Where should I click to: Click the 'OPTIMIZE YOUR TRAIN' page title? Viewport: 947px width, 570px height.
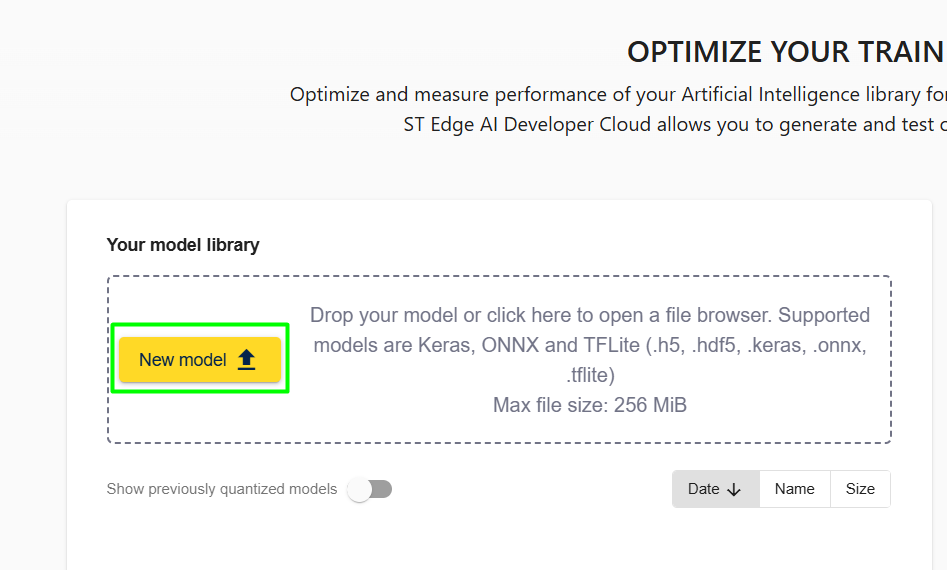pyautogui.click(x=785, y=52)
